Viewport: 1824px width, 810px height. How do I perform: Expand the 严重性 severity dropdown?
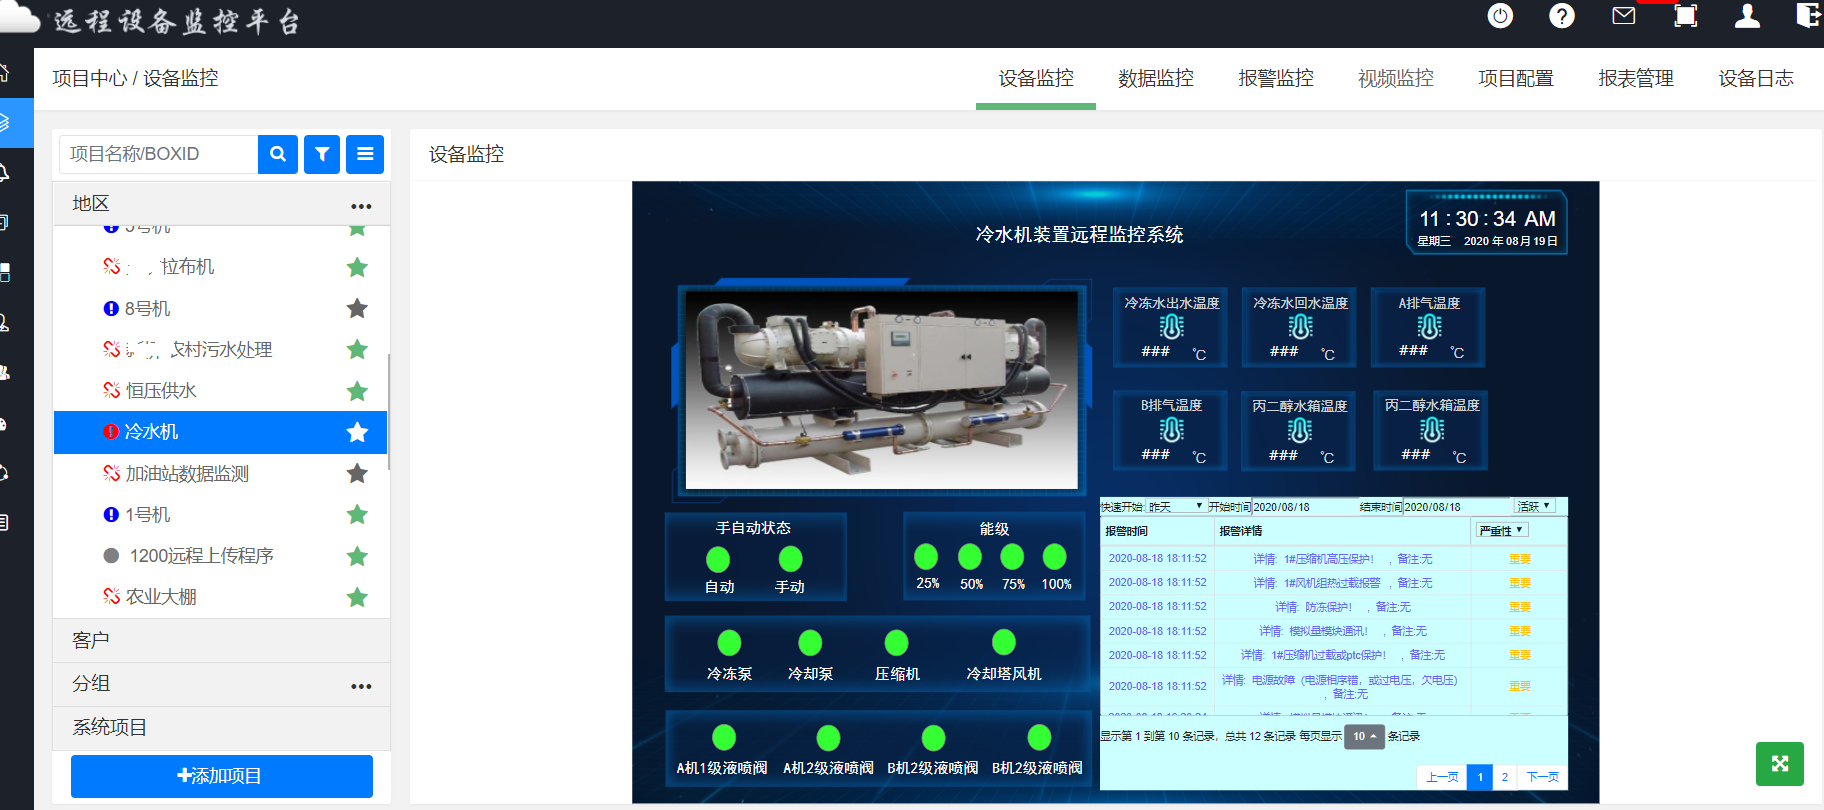point(1501,531)
